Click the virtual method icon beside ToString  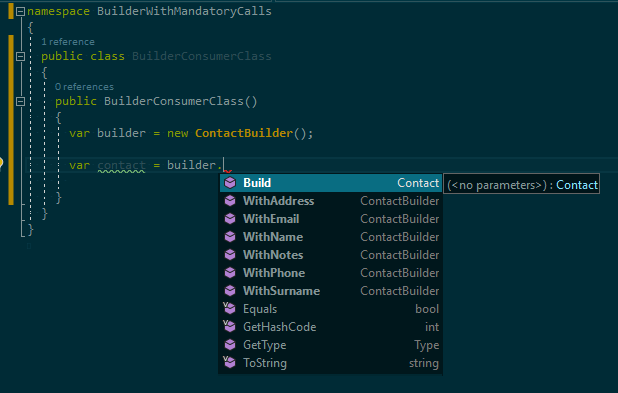coord(229,363)
